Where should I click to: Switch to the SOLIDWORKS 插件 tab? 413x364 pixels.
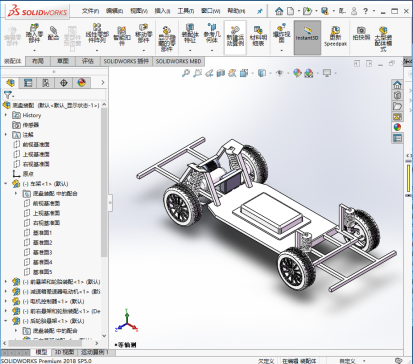(x=126, y=61)
